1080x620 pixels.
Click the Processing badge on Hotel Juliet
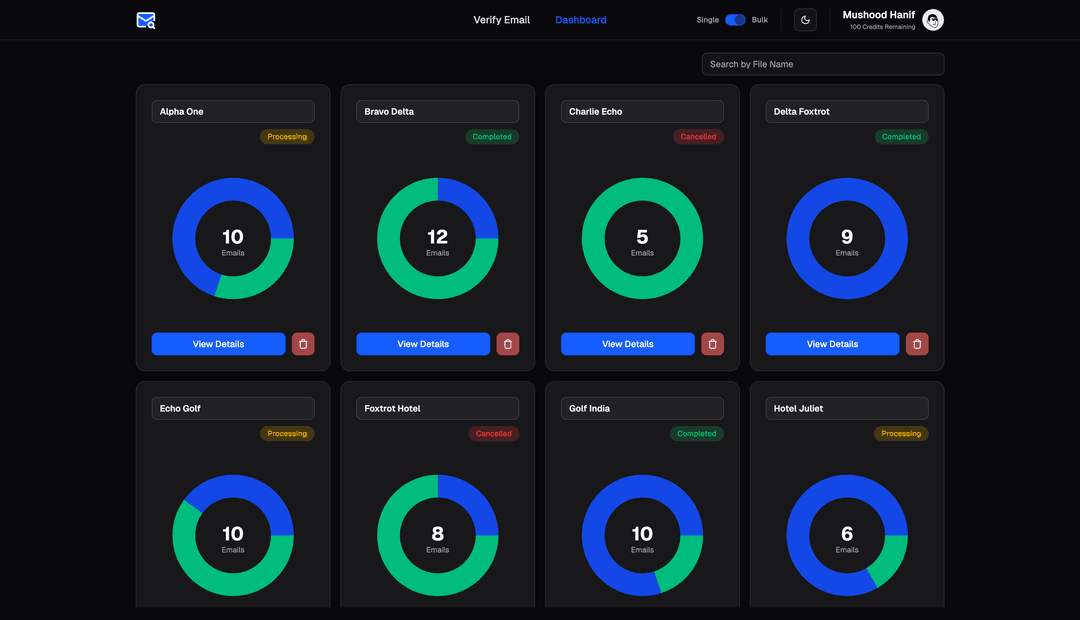pyautogui.click(x=901, y=433)
